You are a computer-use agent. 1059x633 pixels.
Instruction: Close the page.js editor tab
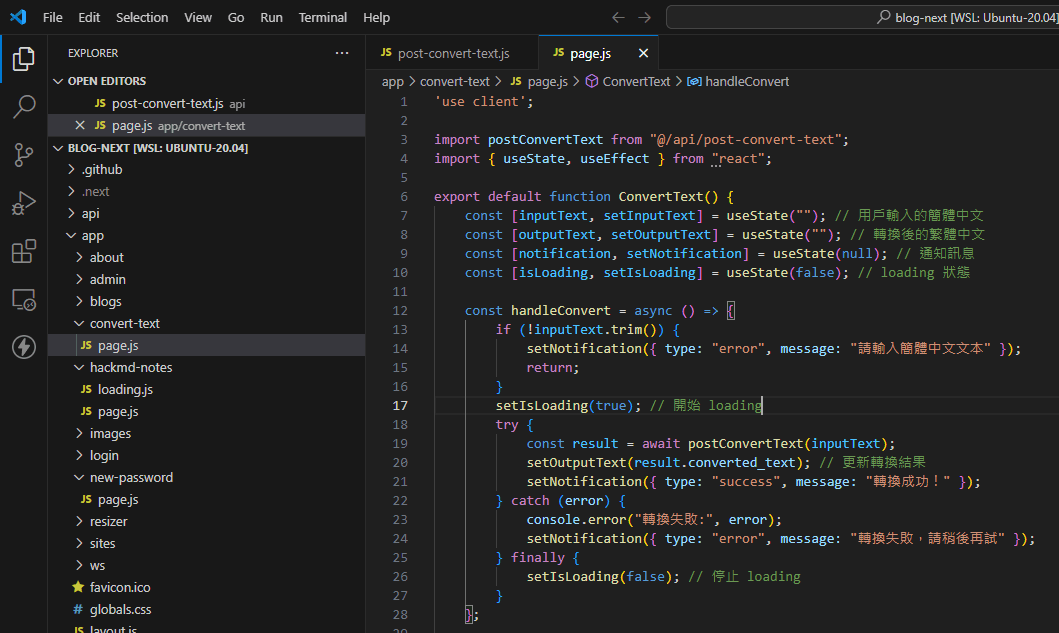[x=643, y=53]
